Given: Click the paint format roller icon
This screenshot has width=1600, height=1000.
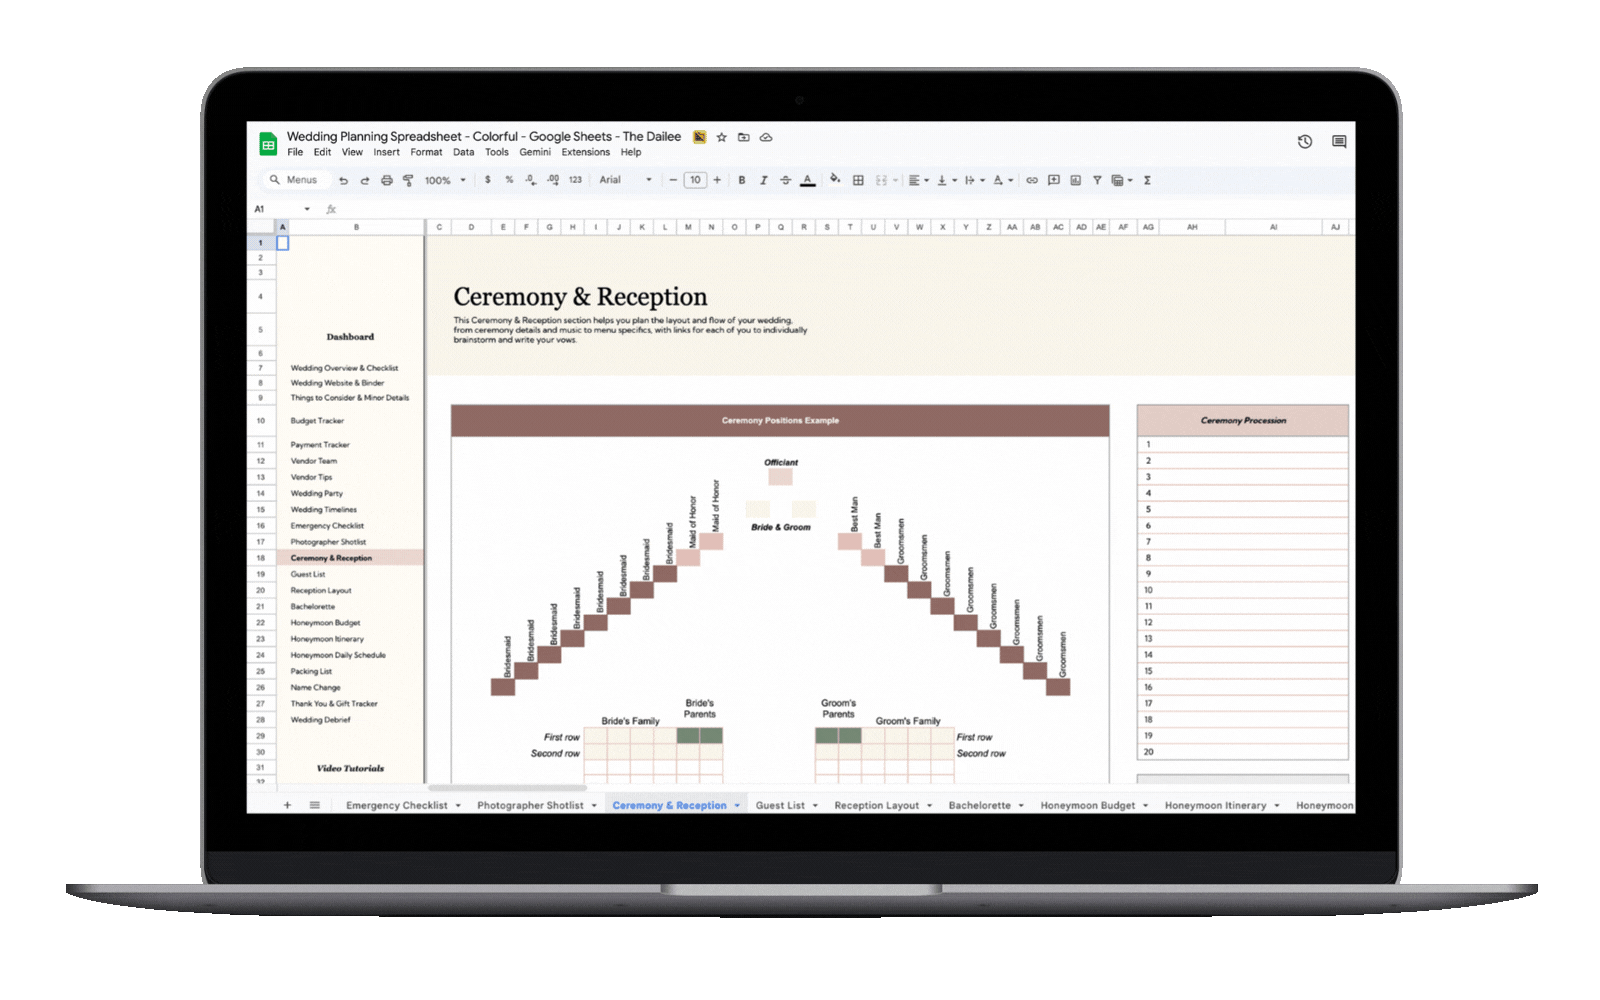Looking at the screenshot, I should [408, 181].
